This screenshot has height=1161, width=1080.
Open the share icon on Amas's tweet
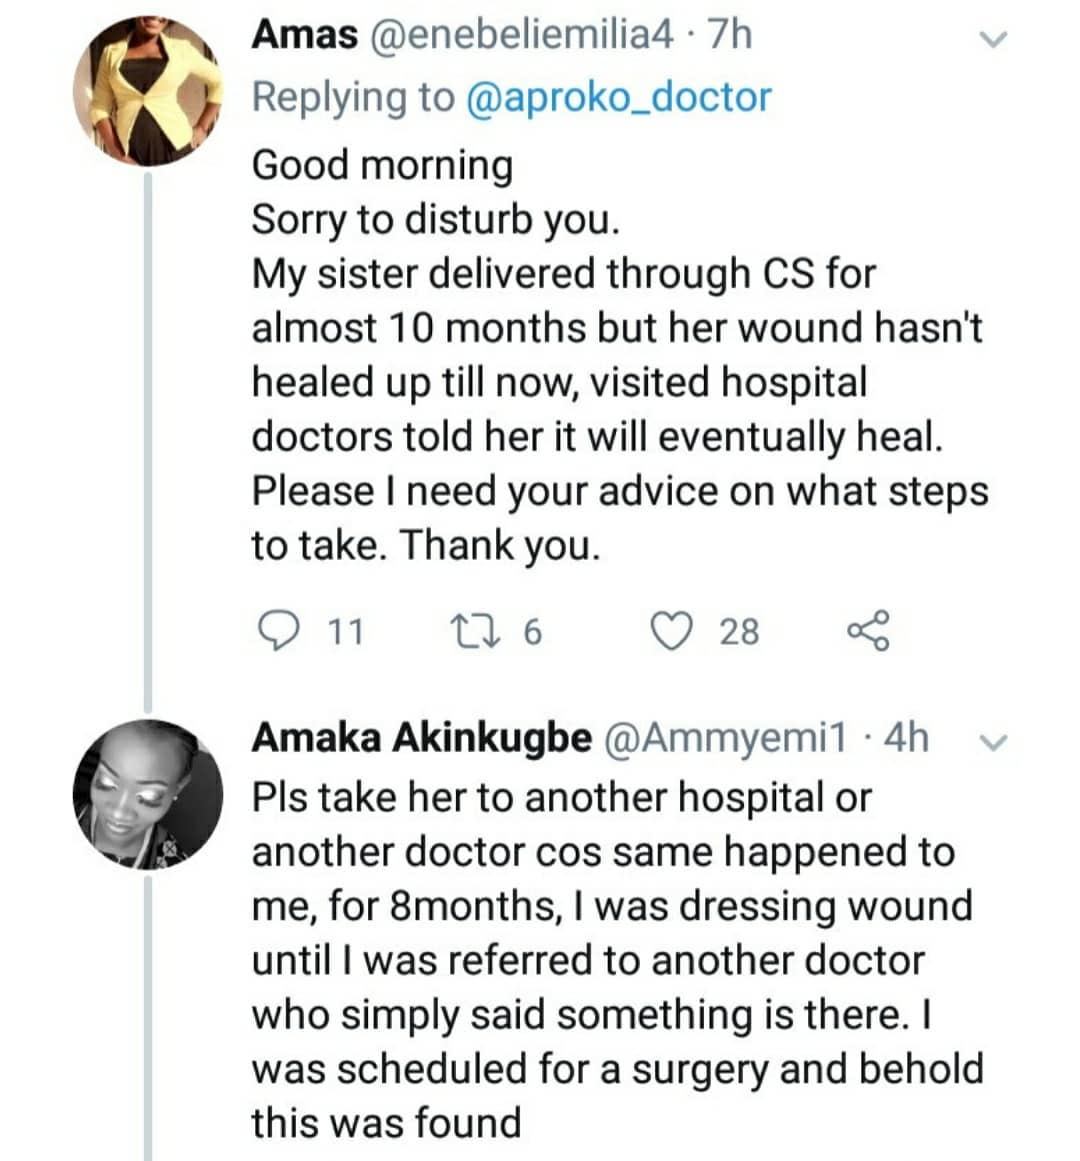[x=867, y=631]
